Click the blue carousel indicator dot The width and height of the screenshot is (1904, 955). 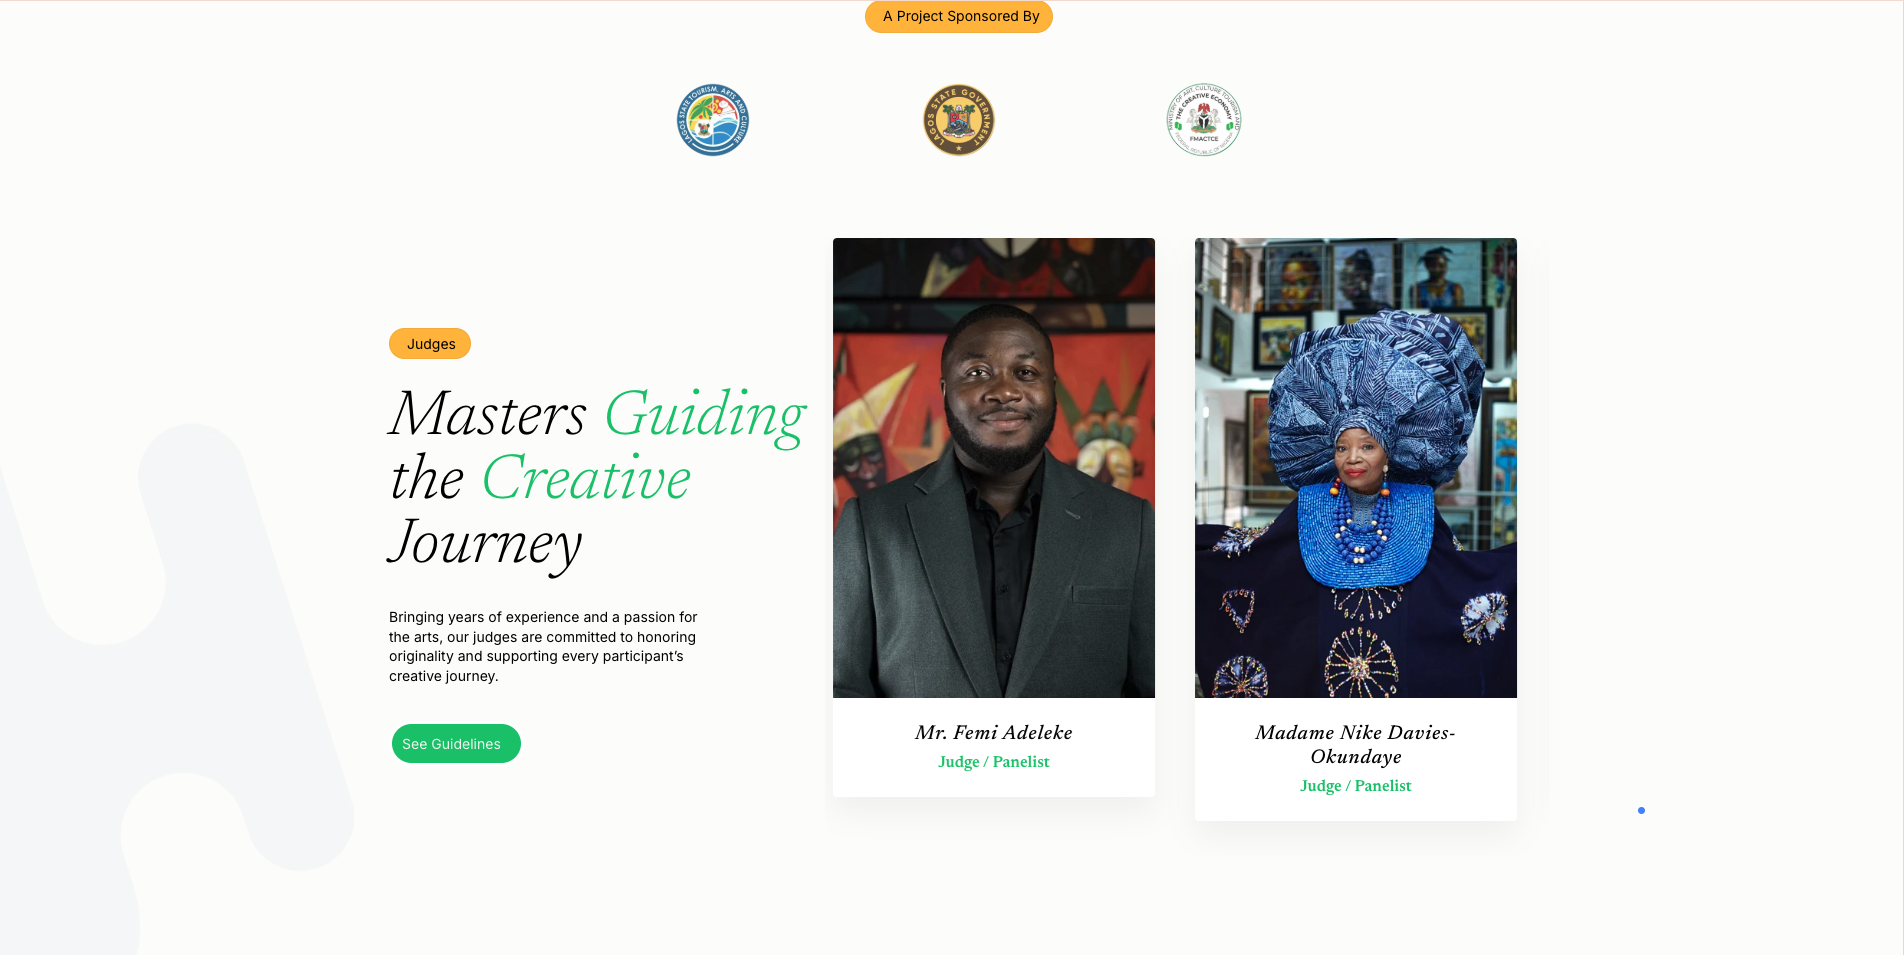pos(1641,810)
